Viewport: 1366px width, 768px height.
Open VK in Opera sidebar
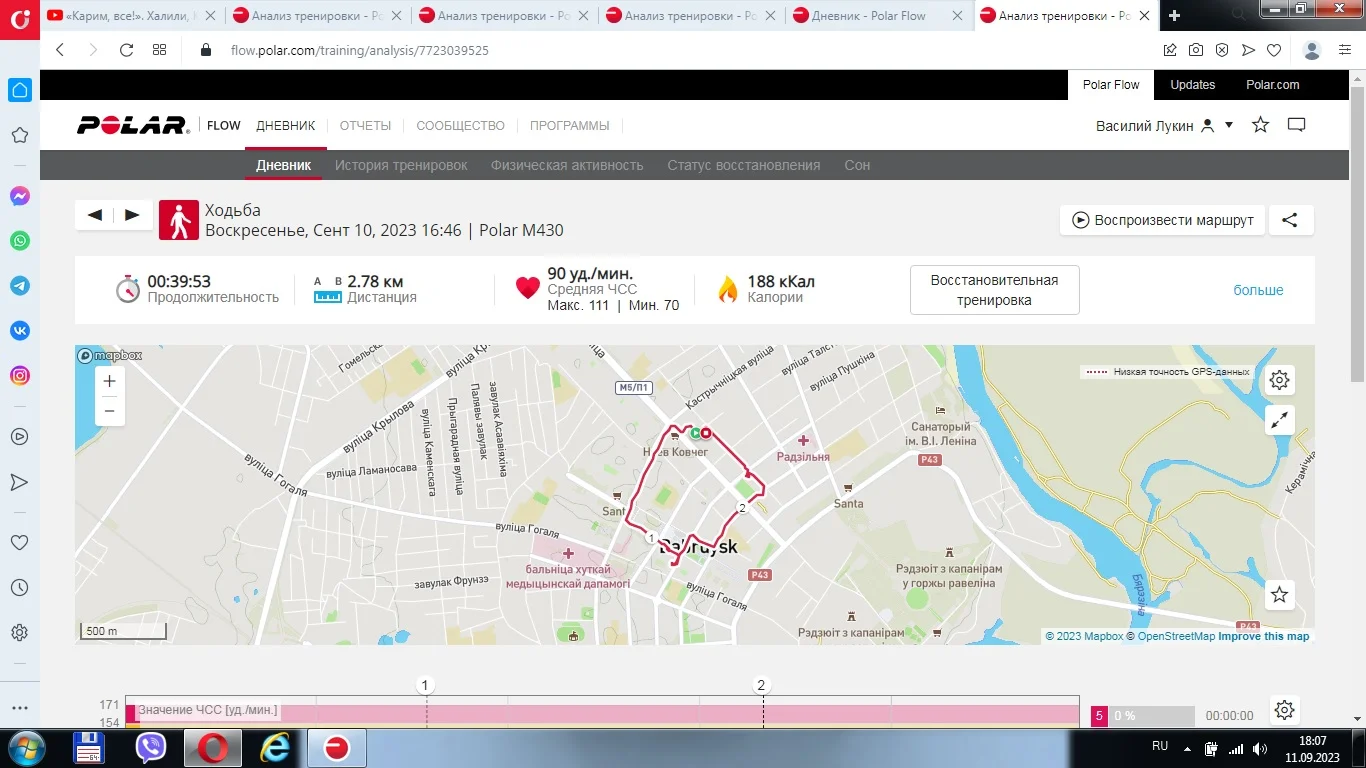(19, 331)
